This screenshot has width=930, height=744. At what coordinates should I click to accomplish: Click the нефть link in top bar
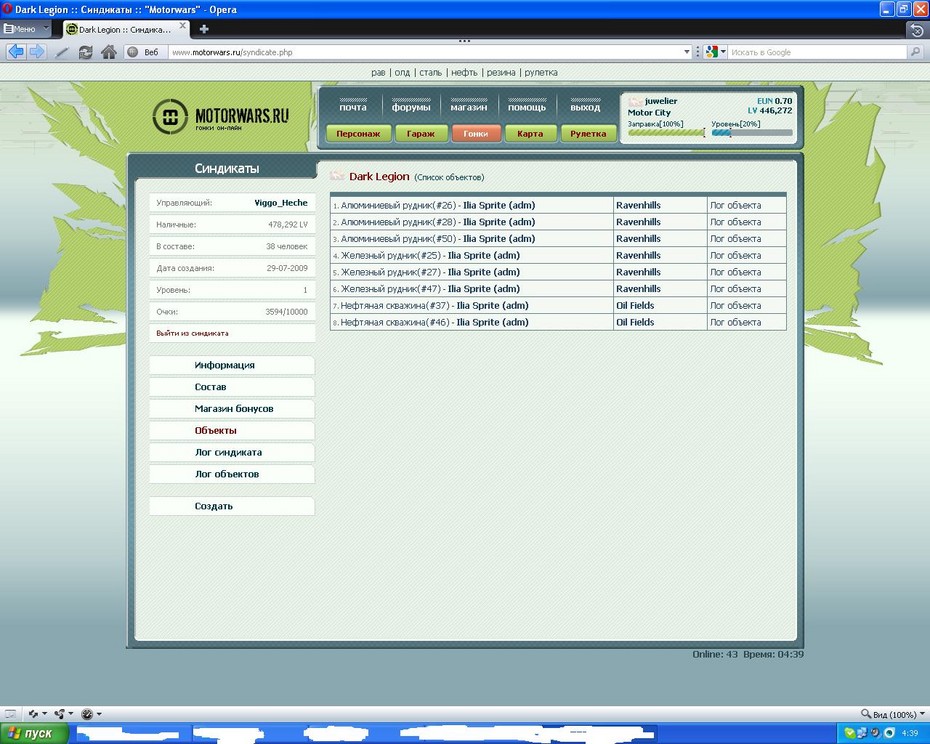tap(463, 72)
